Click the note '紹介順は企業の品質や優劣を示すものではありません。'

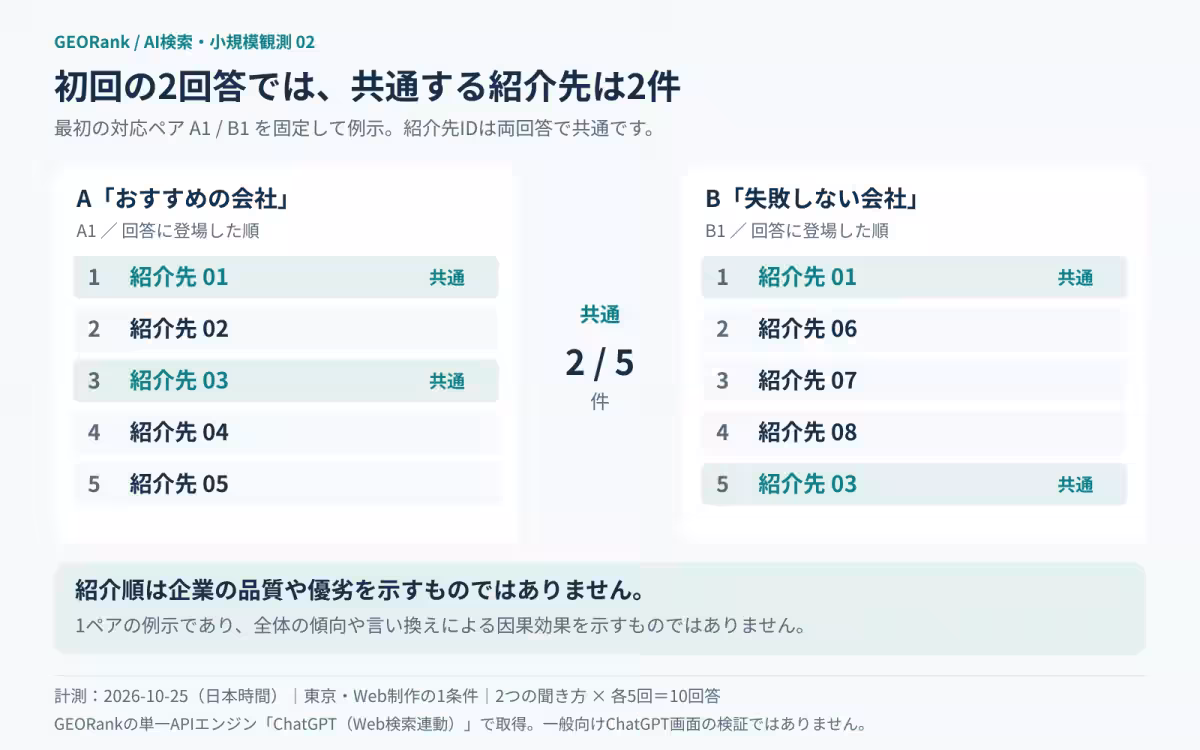tap(360, 590)
